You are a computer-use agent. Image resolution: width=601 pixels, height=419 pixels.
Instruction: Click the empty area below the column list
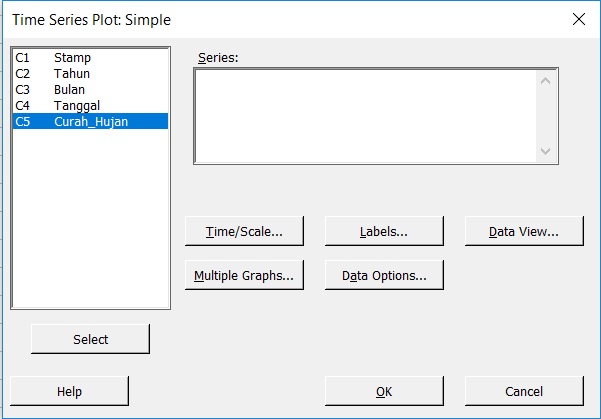coord(90,220)
